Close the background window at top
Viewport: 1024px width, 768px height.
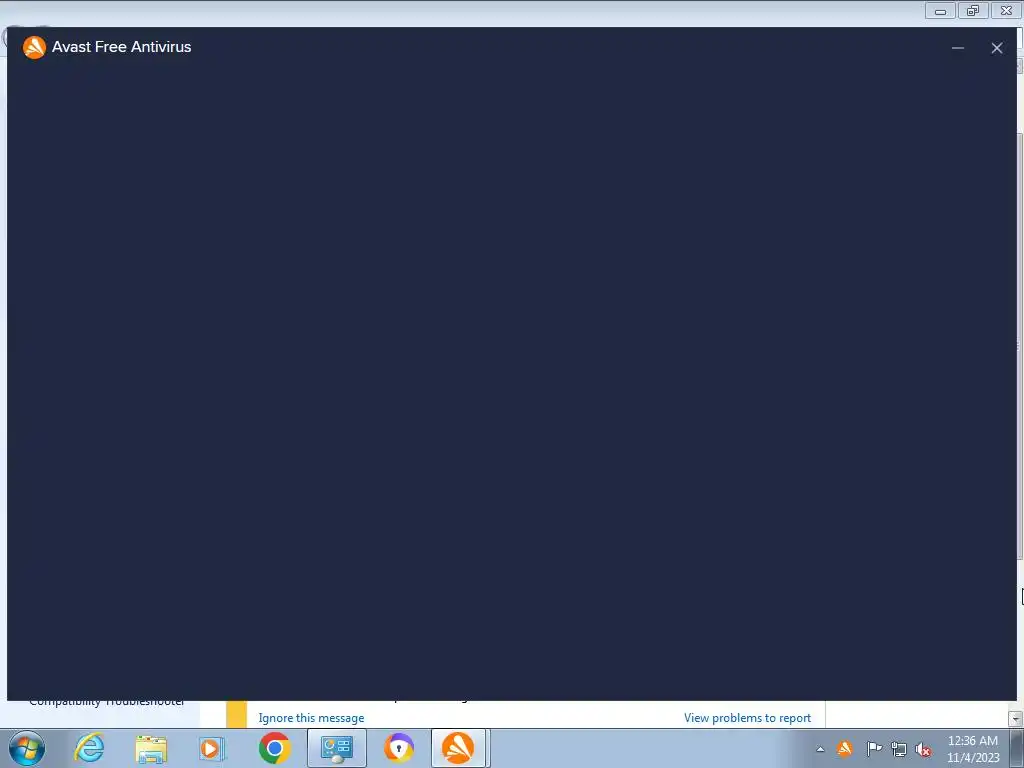[x=1006, y=10]
